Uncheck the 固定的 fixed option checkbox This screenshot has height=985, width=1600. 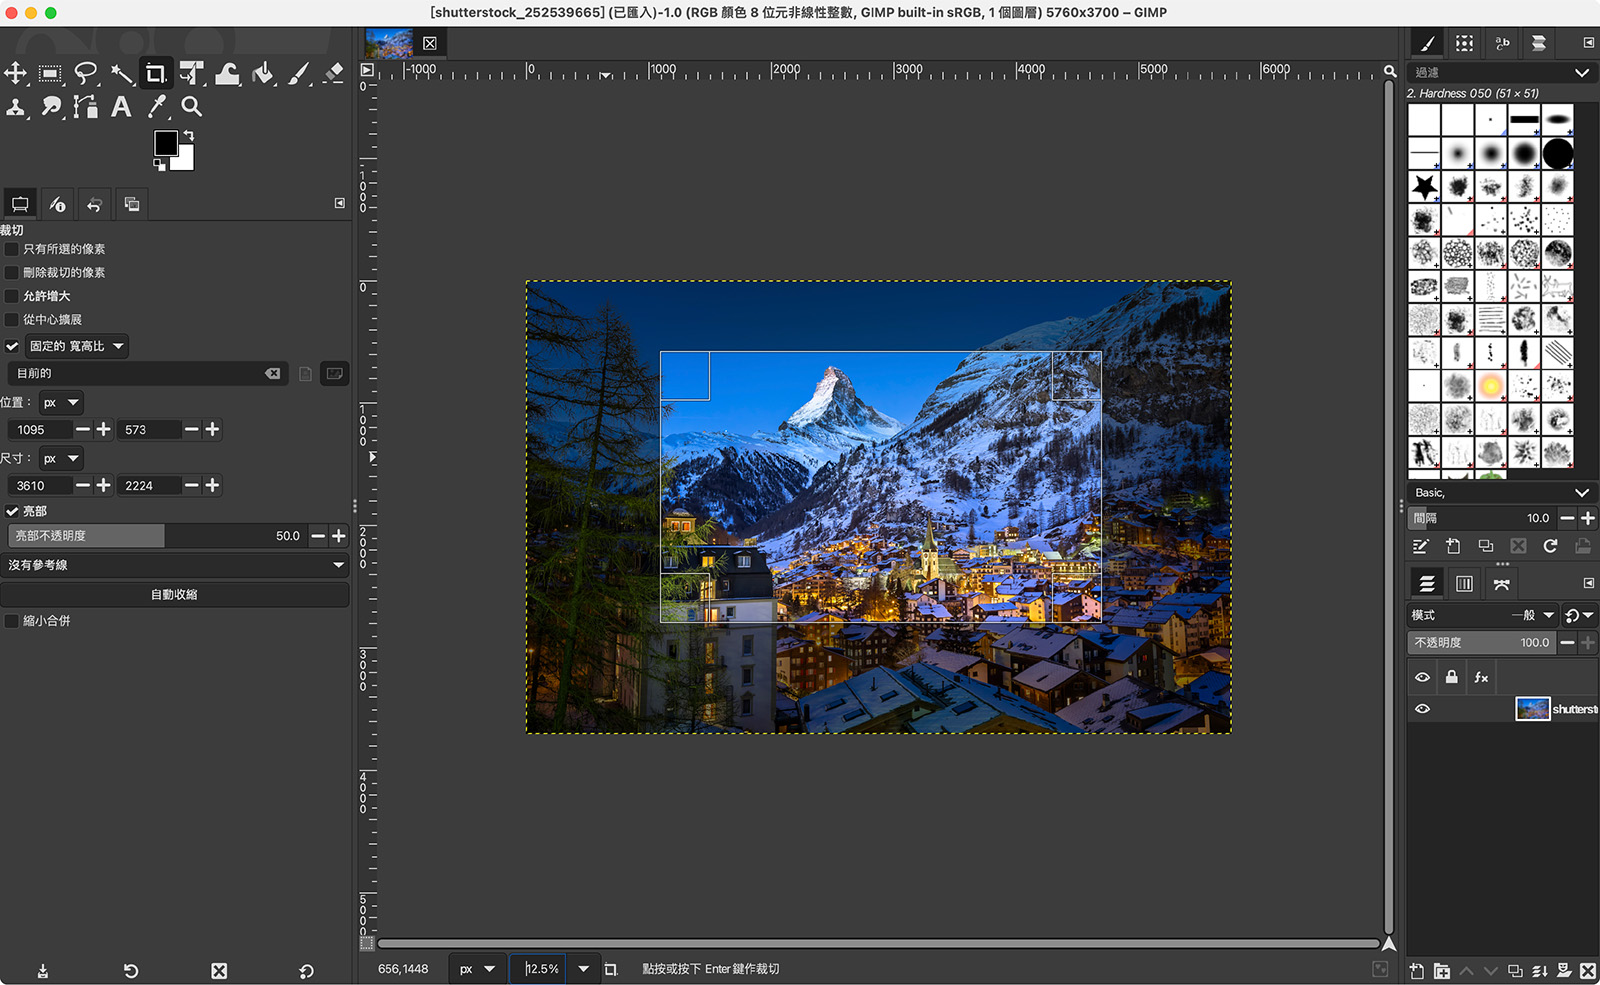click(12, 346)
